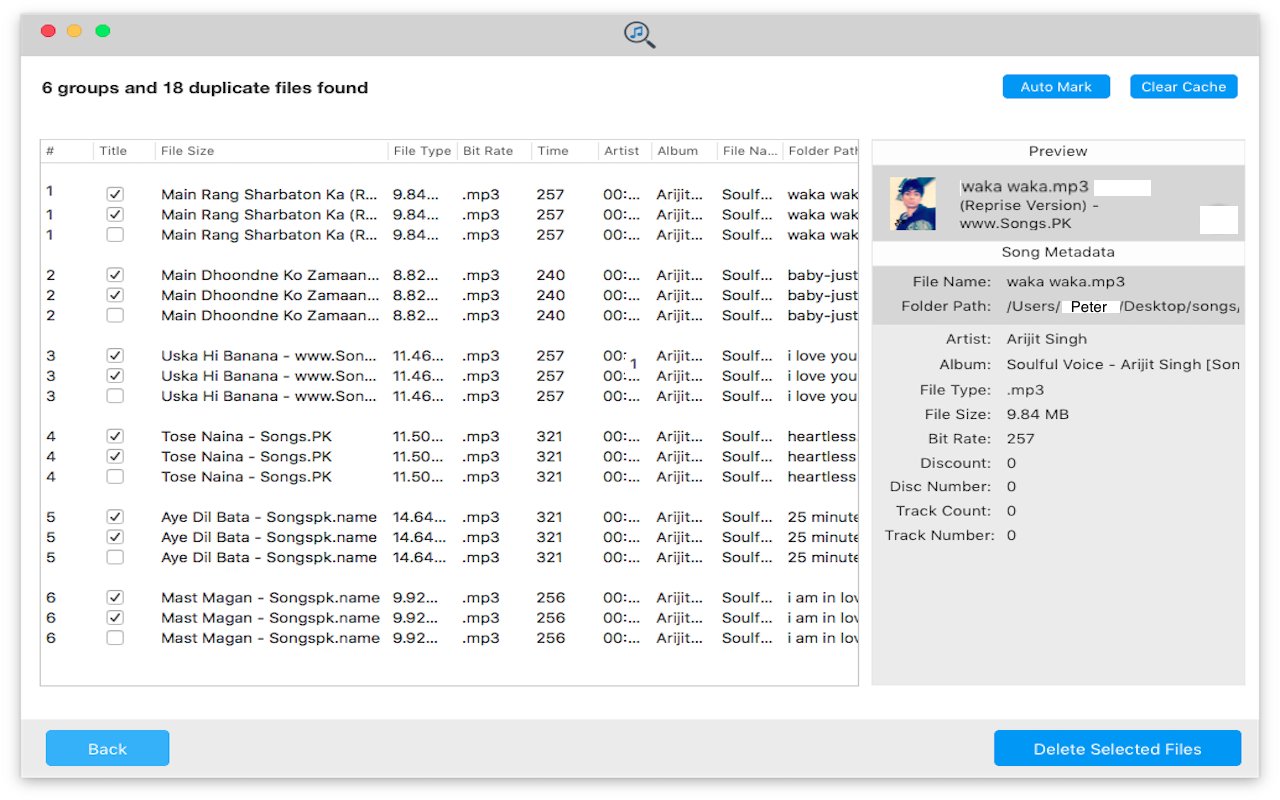1280x800 pixels.
Task: Click the File Type column header
Action: pyautogui.click(x=422, y=151)
